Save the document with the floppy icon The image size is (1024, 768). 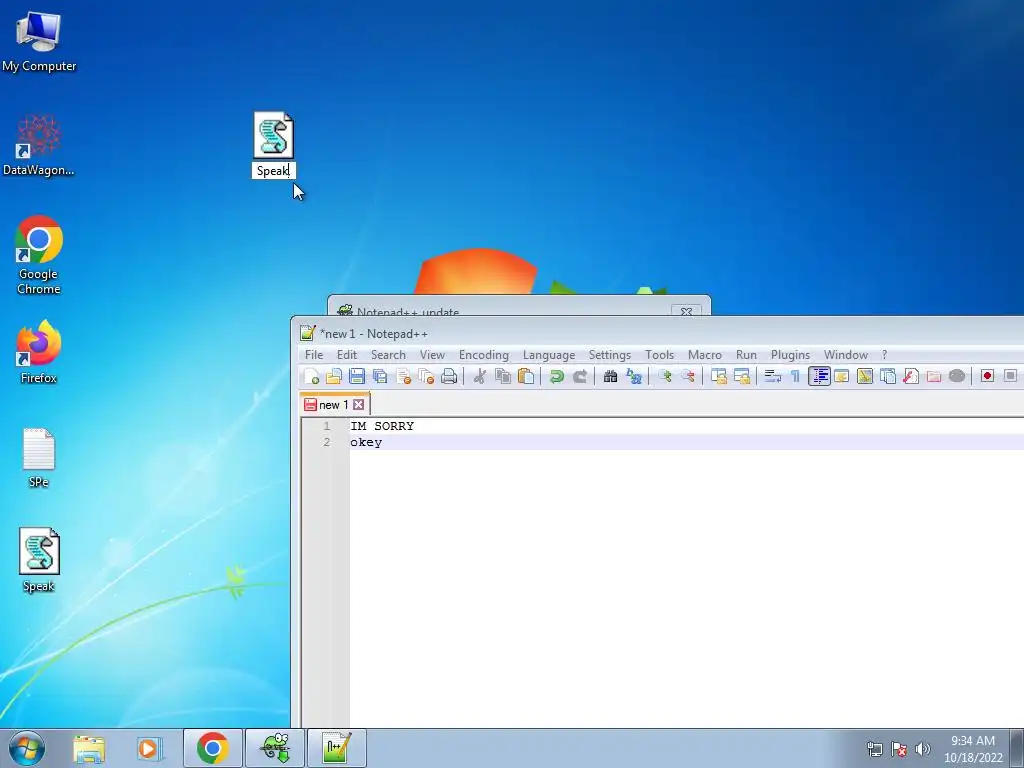357,376
